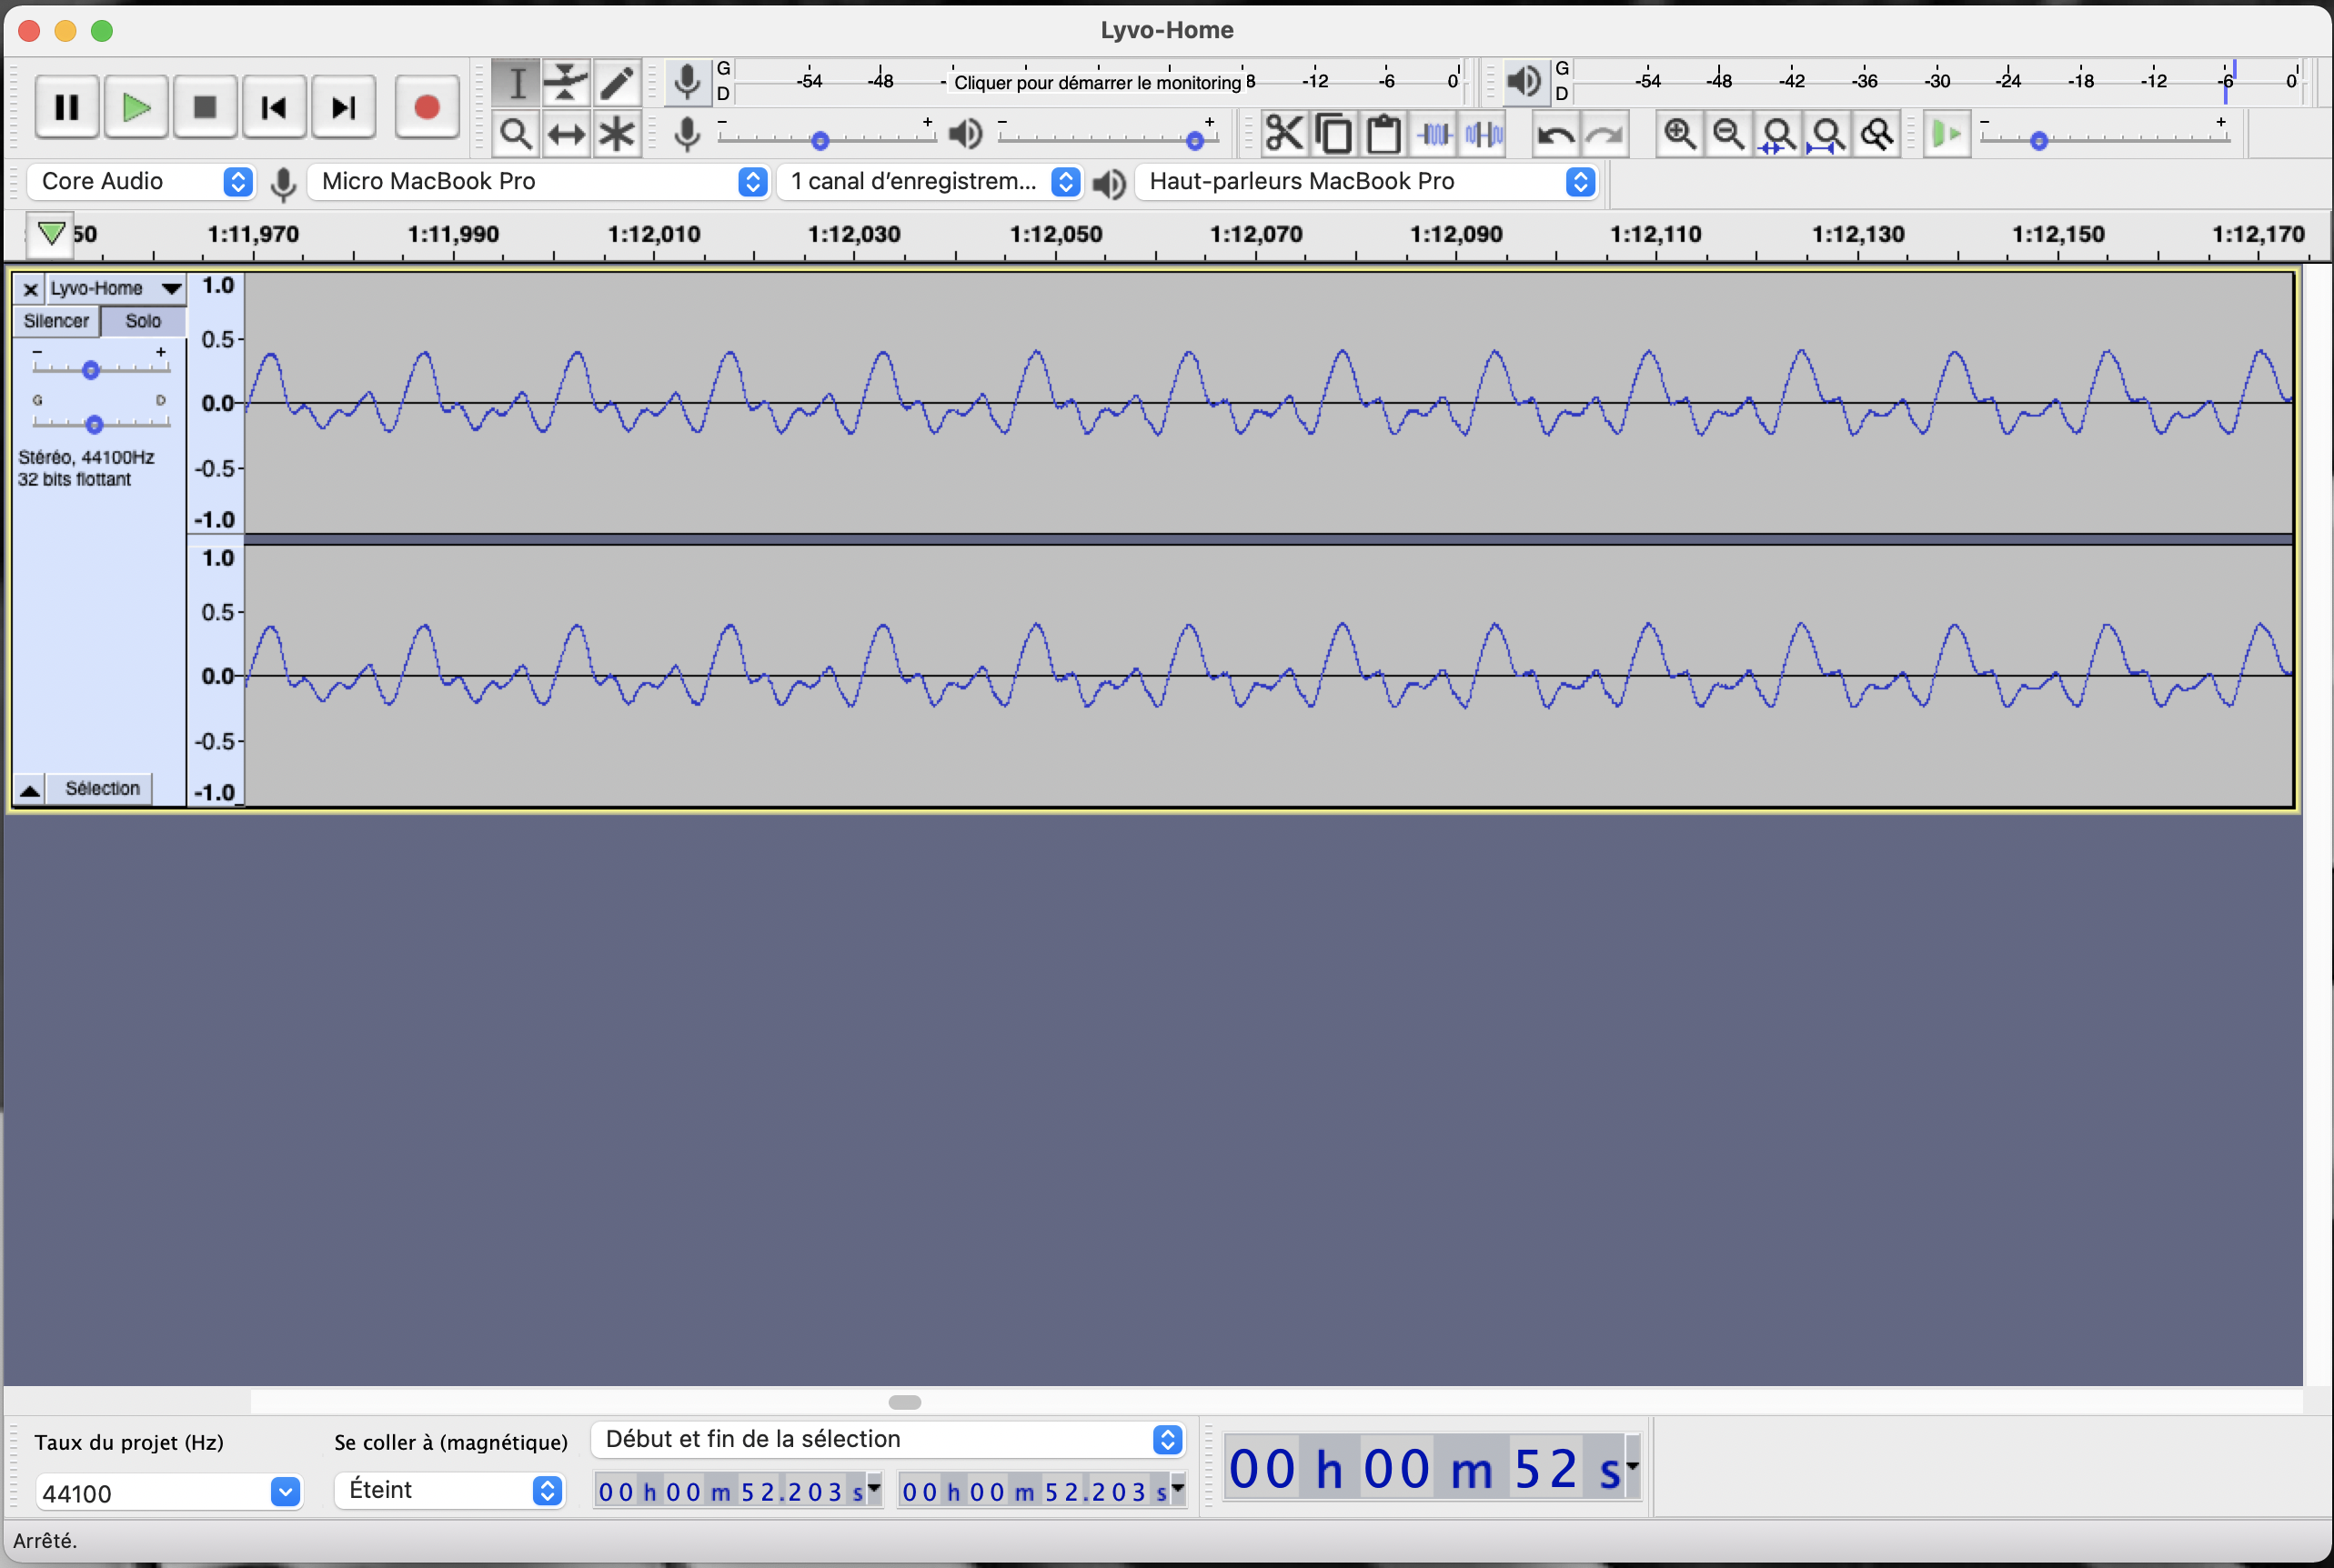
Task: Open the recording channels dropdown
Action: (x=930, y=181)
